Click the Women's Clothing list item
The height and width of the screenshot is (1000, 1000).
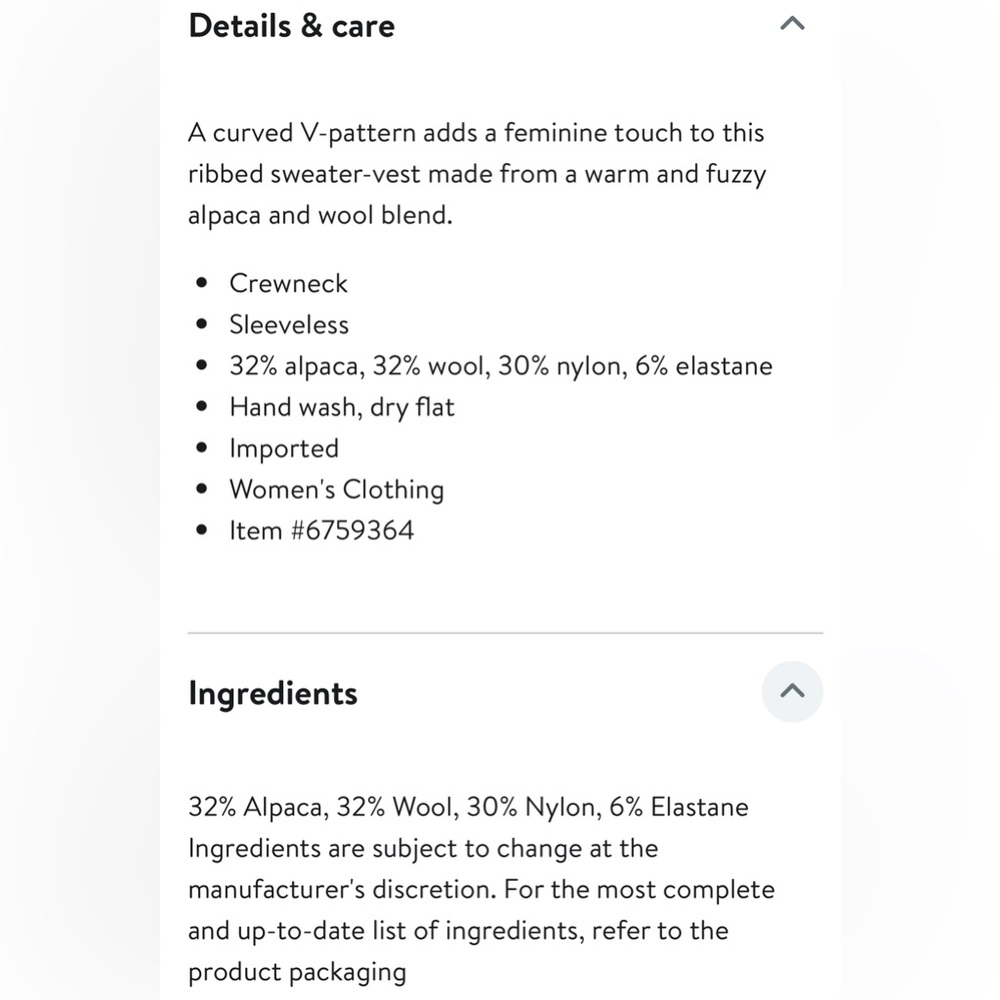pyautogui.click(x=337, y=489)
